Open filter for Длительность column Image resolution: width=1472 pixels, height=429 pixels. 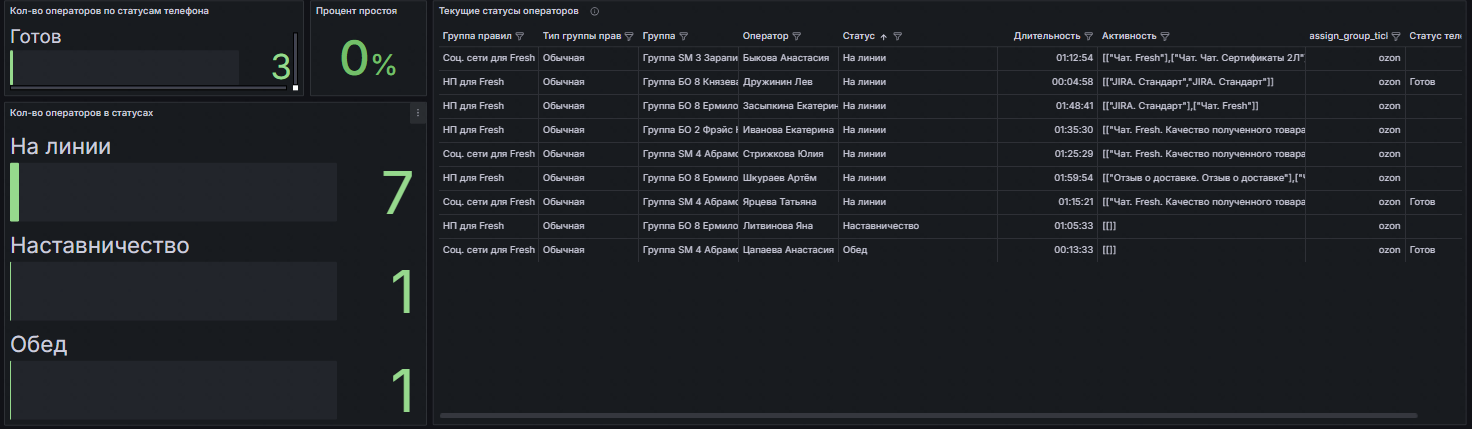[x=1089, y=36]
